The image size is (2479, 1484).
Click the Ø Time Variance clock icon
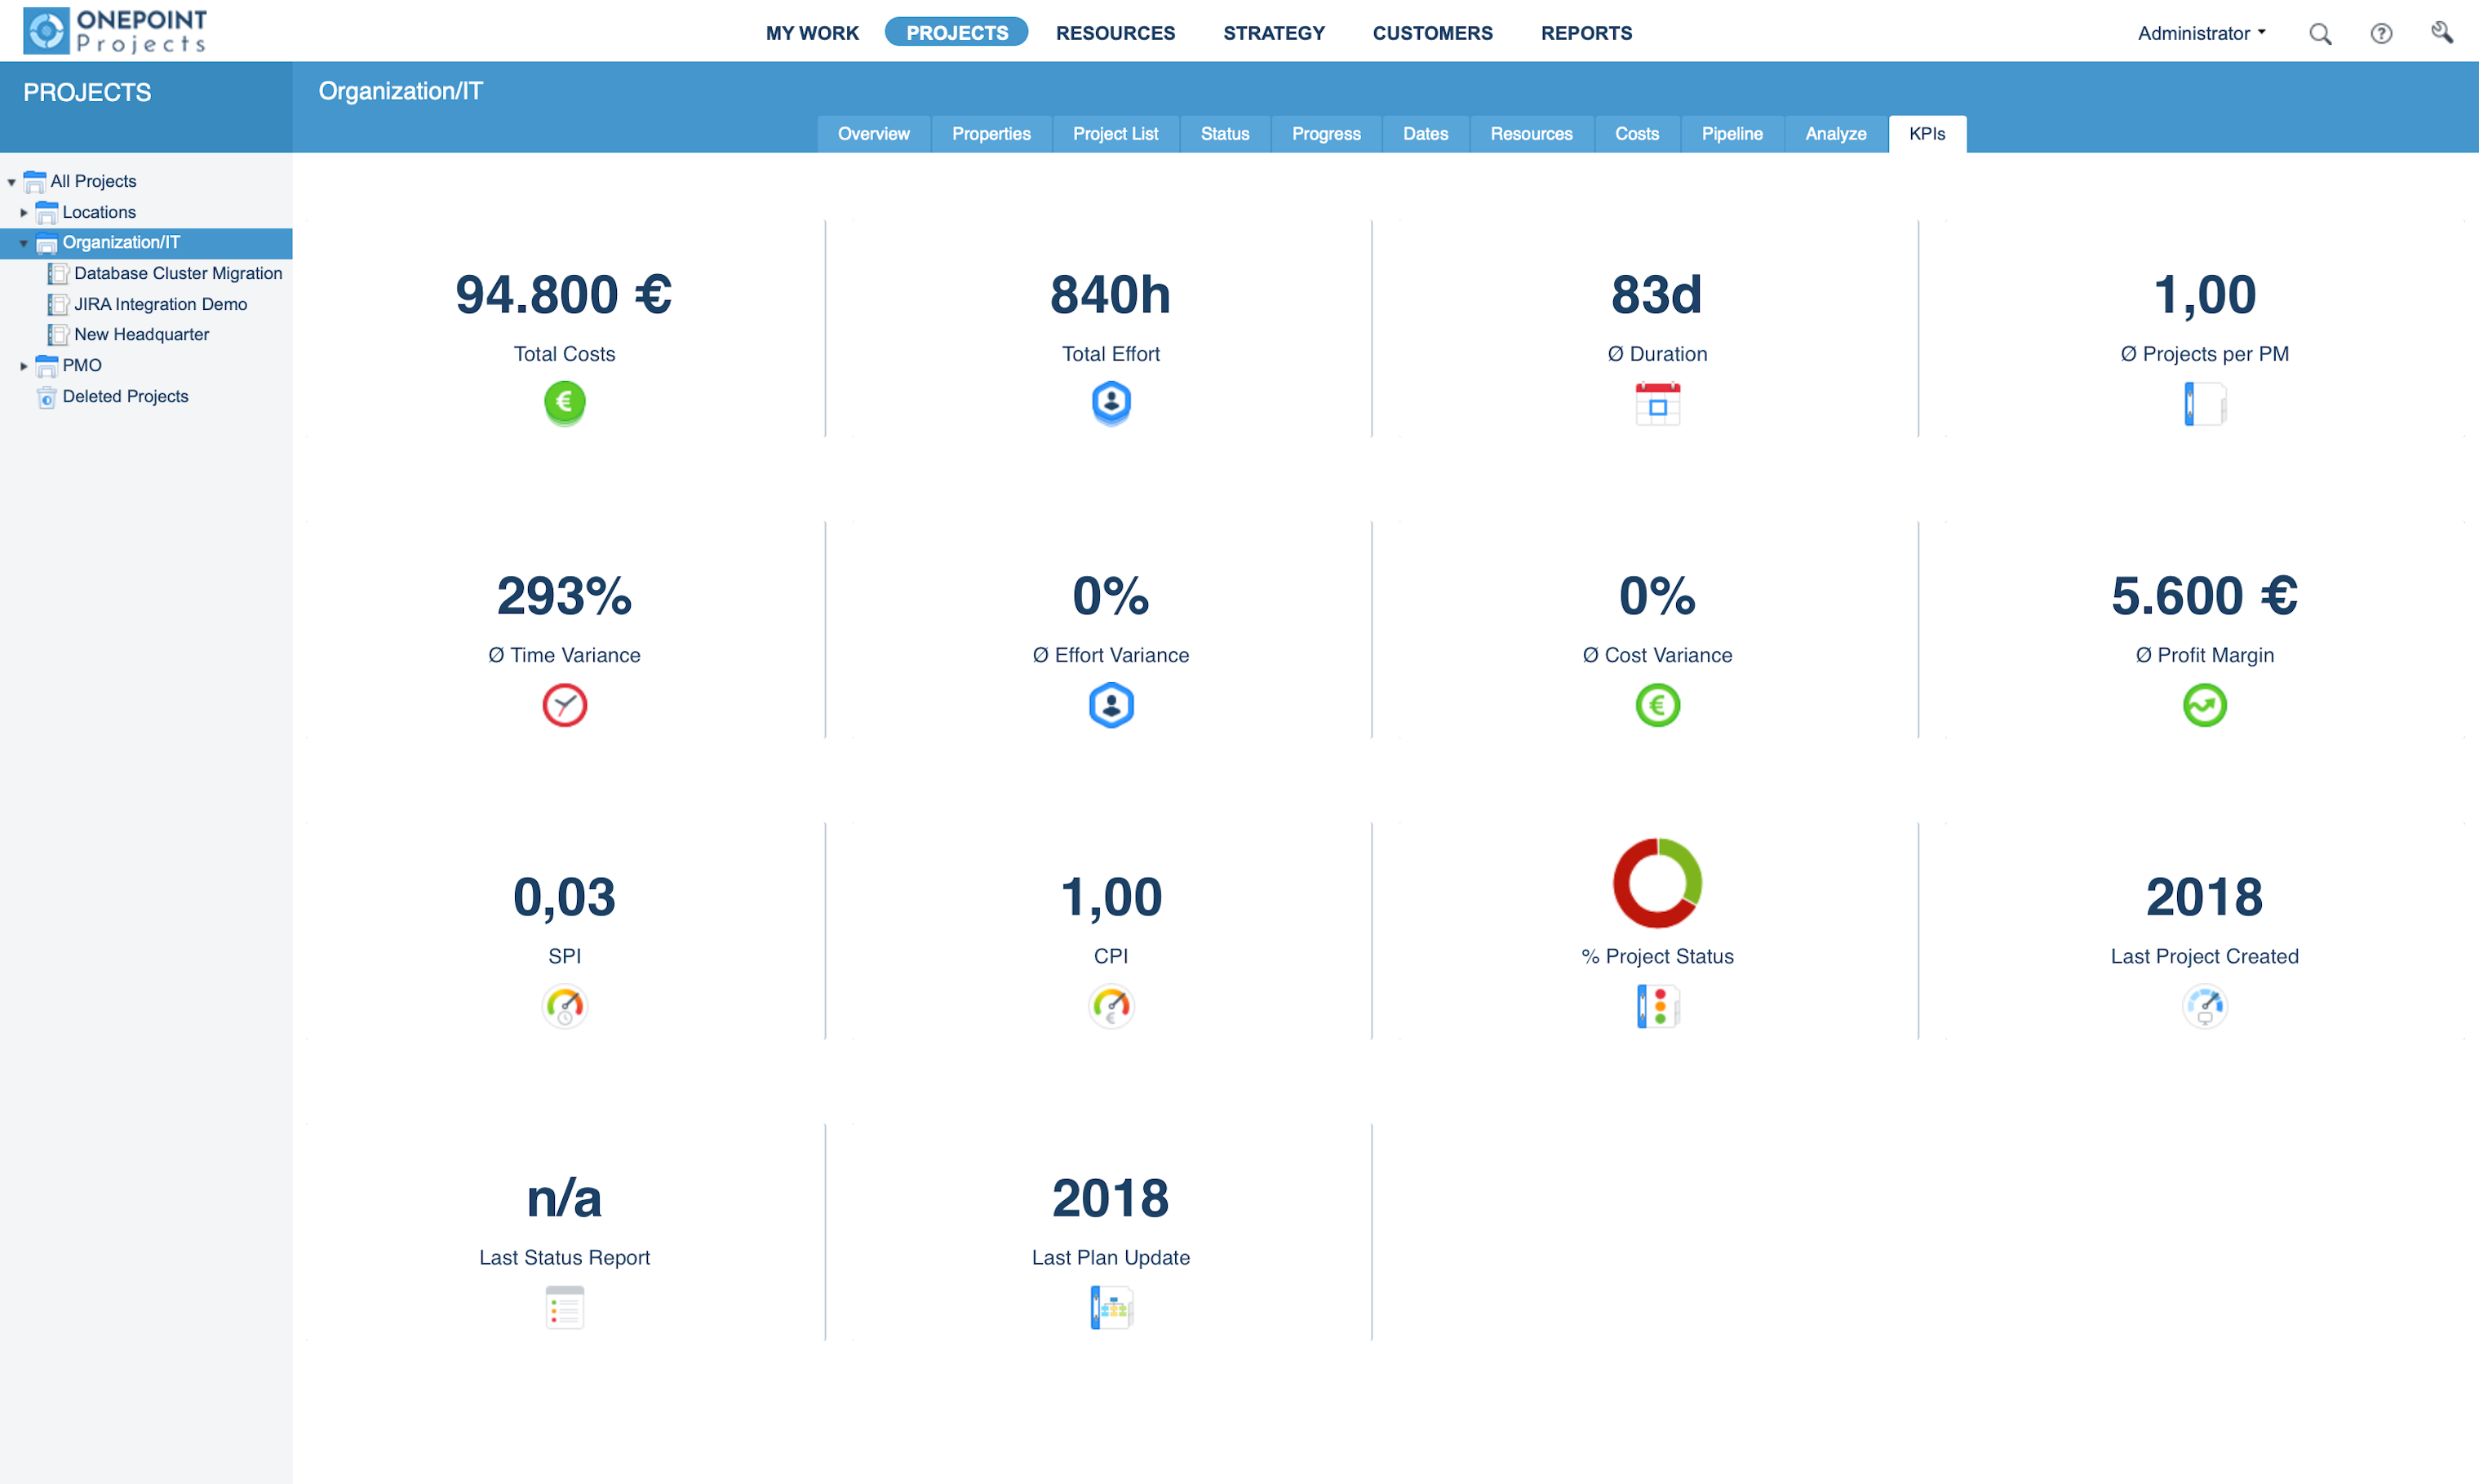564,705
